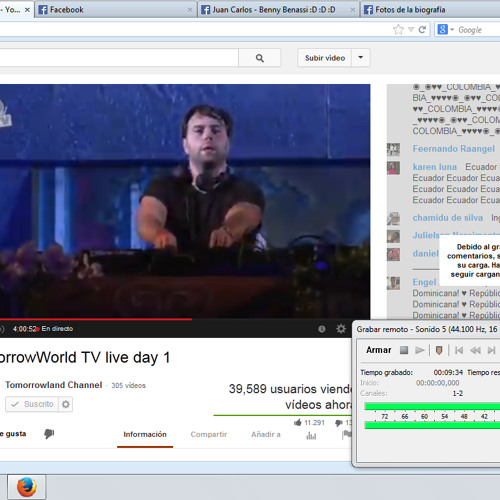This screenshot has width=500, height=500.
Task: Go to start in Grabar remoto transport
Action: (459, 350)
